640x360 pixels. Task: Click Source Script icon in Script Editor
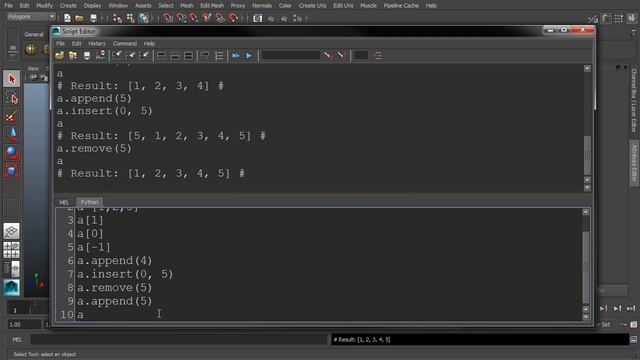click(73, 56)
